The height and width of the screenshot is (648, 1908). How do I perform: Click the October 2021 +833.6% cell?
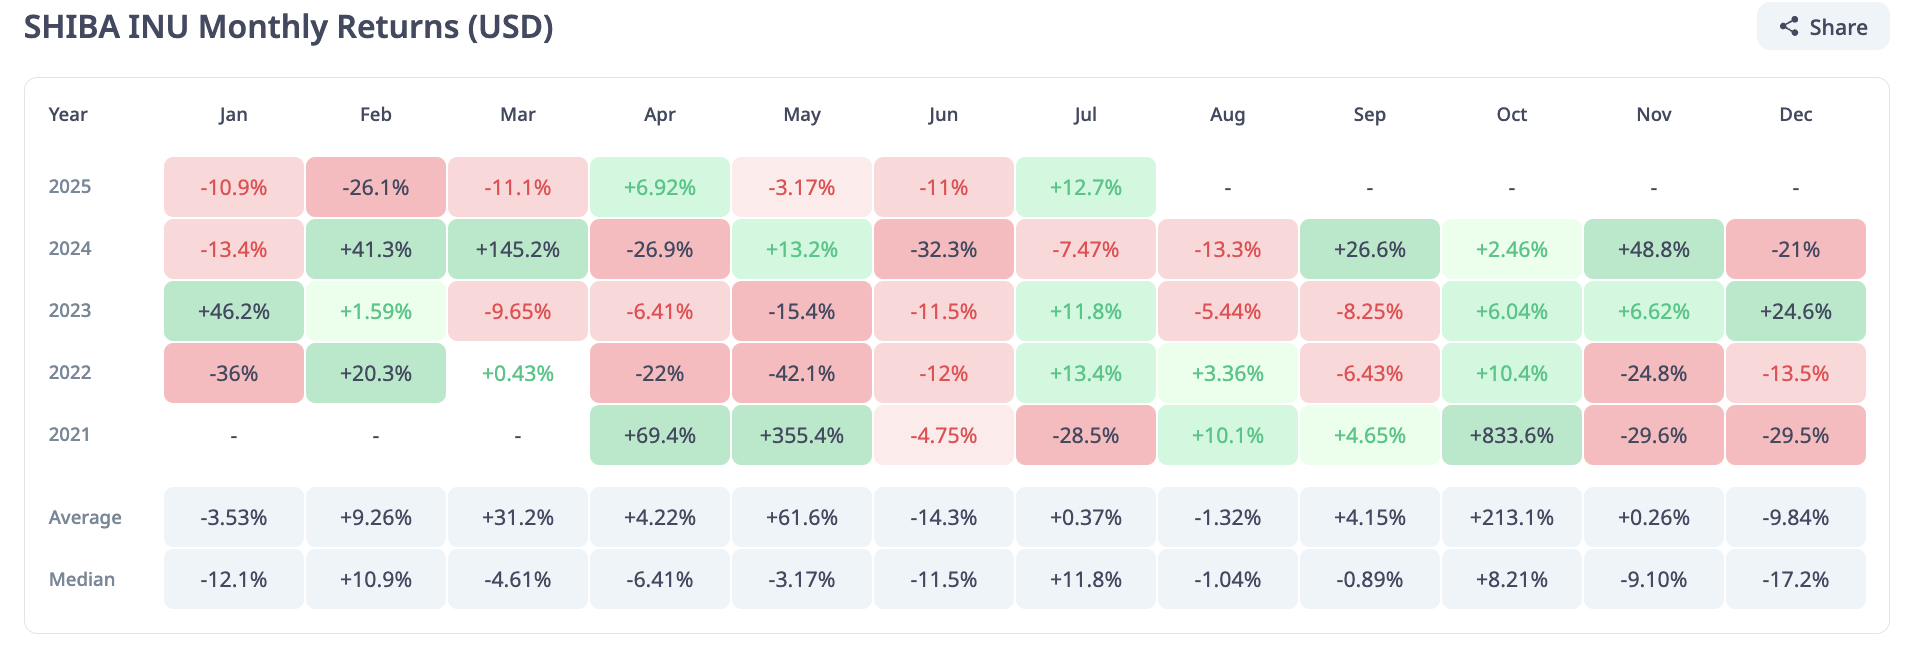pyautogui.click(x=1511, y=435)
